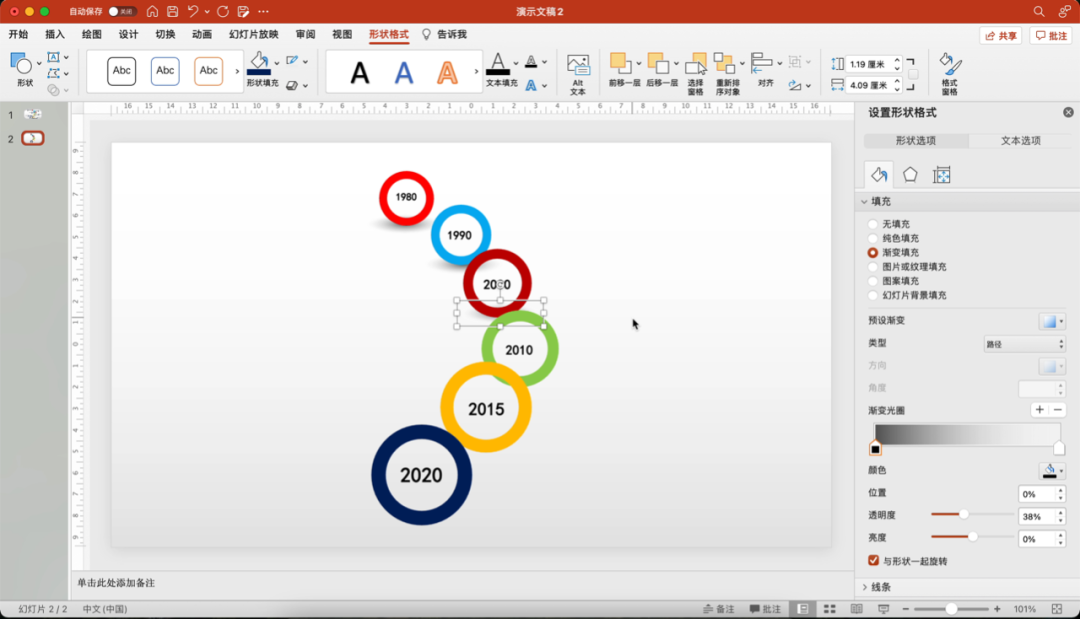
Task: Apply the orange WordArt A style
Action: [448, 72]
